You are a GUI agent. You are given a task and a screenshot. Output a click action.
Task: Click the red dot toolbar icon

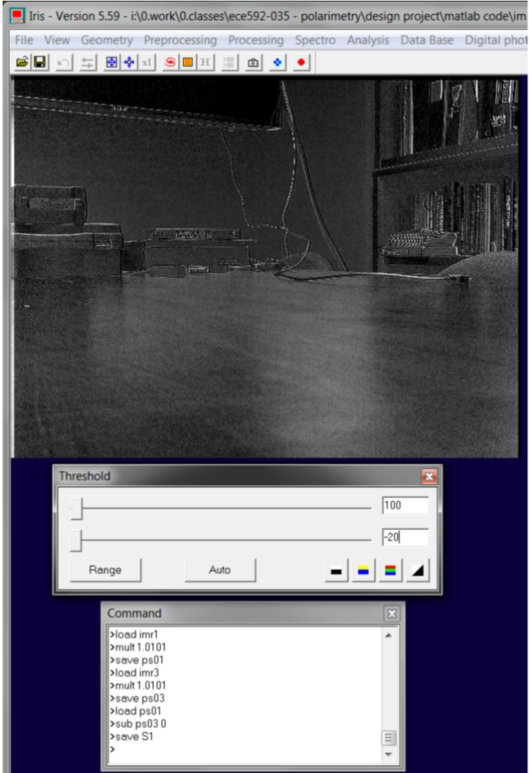tap(301, 63)
